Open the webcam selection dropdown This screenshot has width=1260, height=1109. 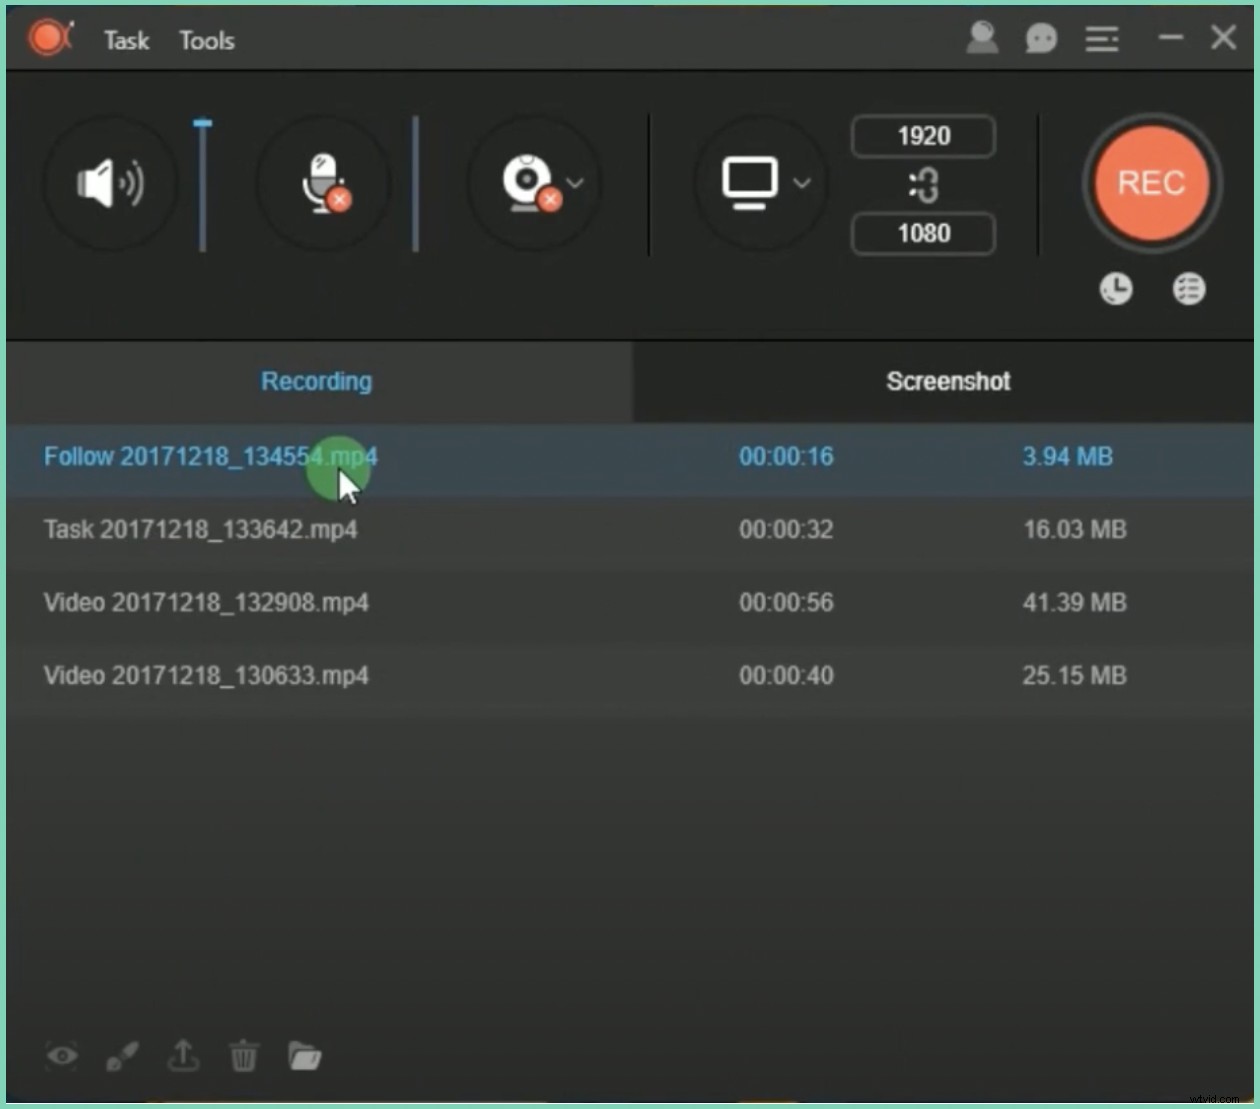(575, 183)
